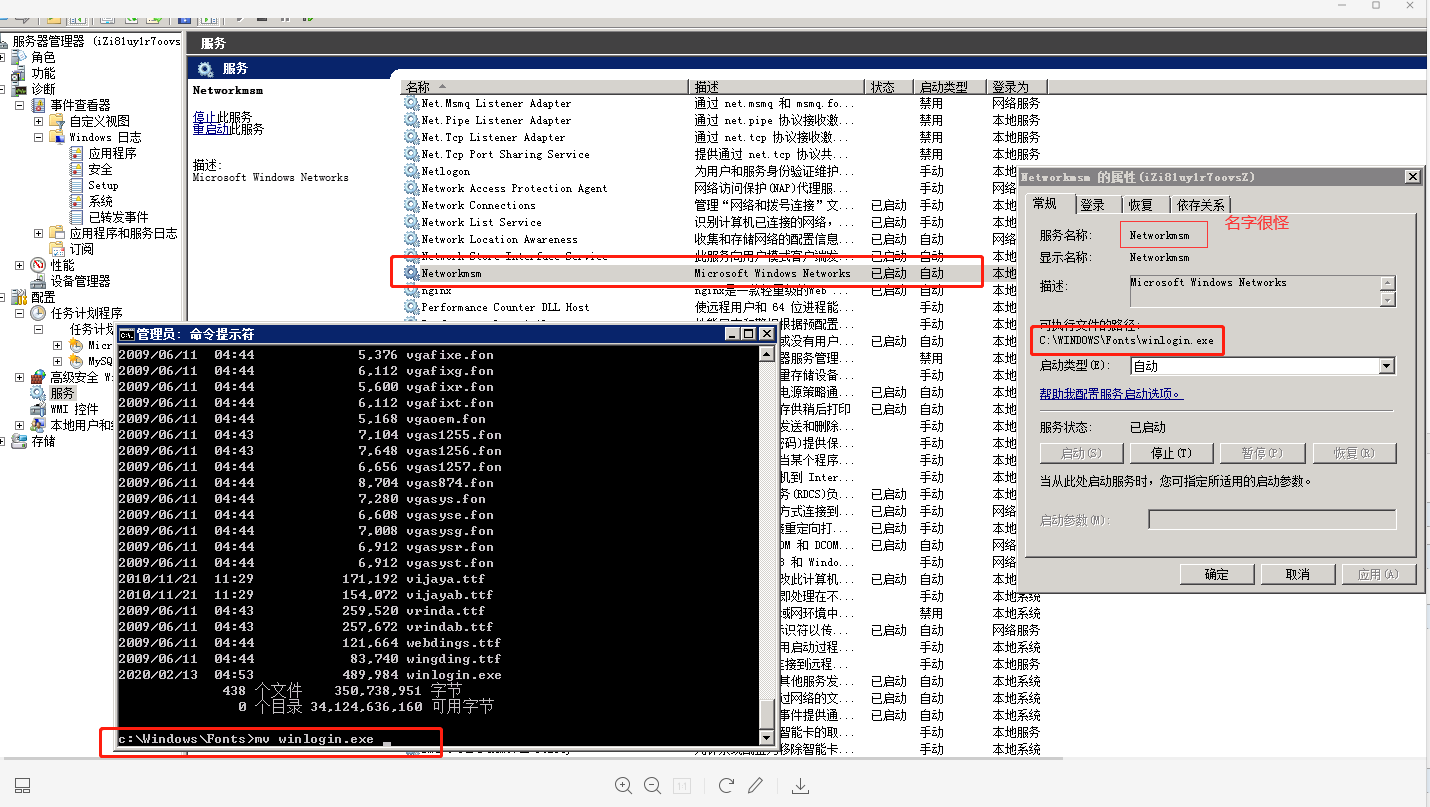Collapse the Windows 日志 node
Screen dimensions: 1430x807
pos(39,137)
